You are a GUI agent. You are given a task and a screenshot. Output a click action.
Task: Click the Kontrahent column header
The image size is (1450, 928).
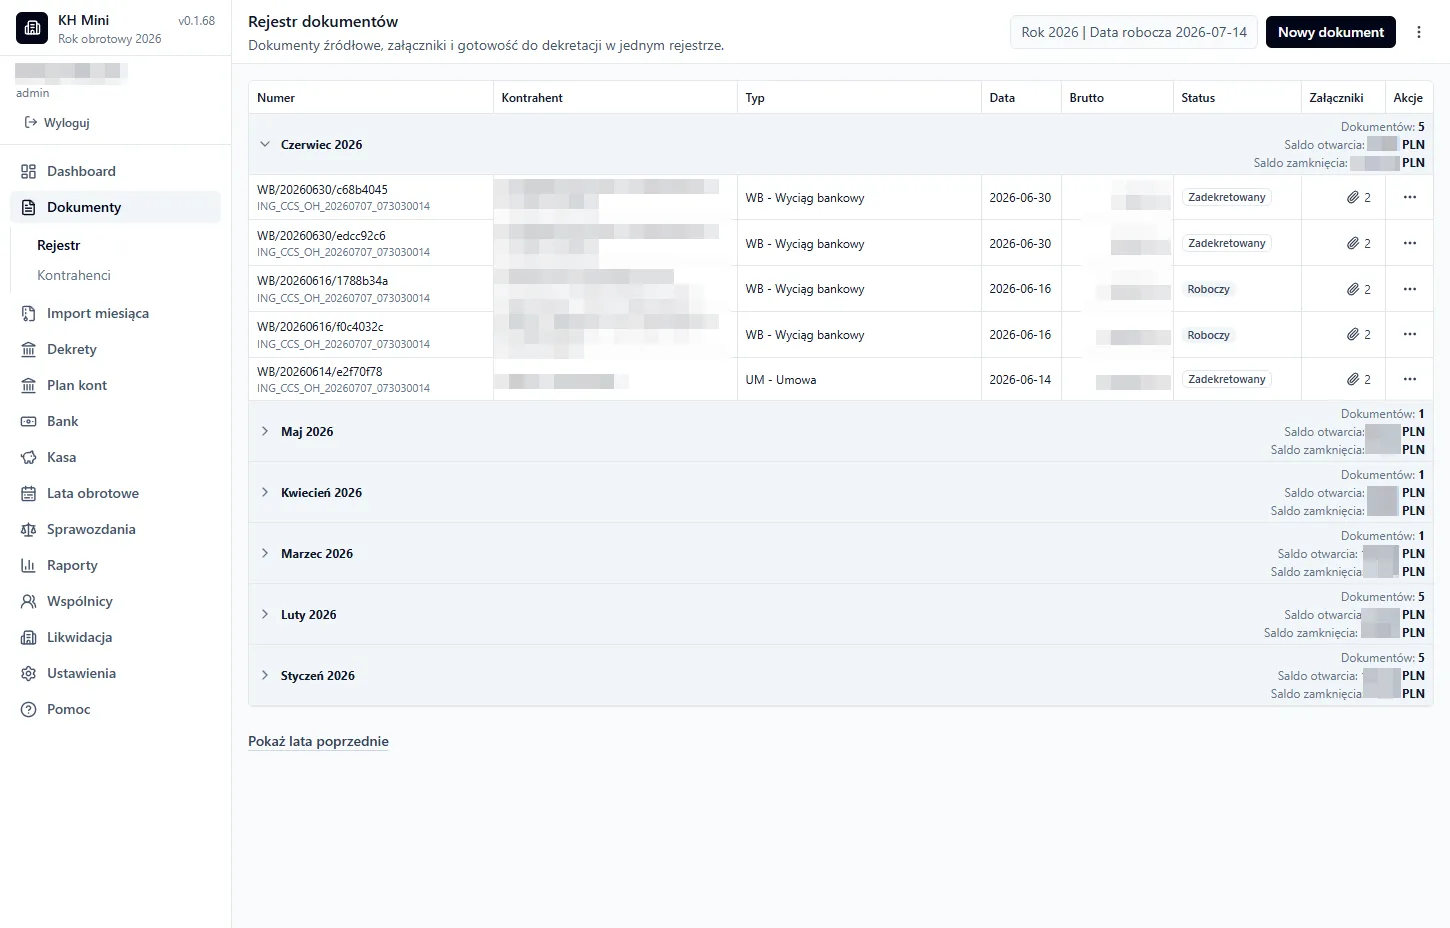click(x=532, y=98)
